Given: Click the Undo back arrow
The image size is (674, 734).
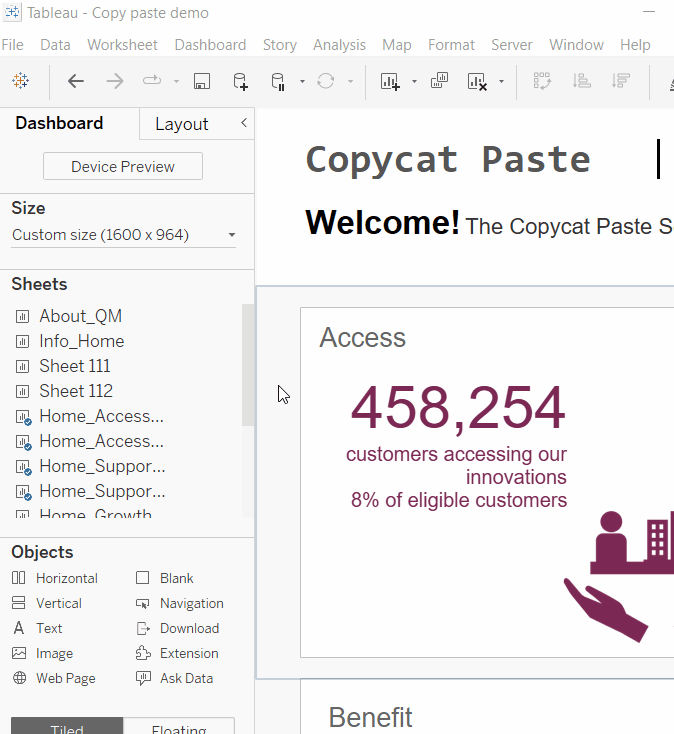Looking at the screenshot, I should pyautogui.click(x=76, y=81).
